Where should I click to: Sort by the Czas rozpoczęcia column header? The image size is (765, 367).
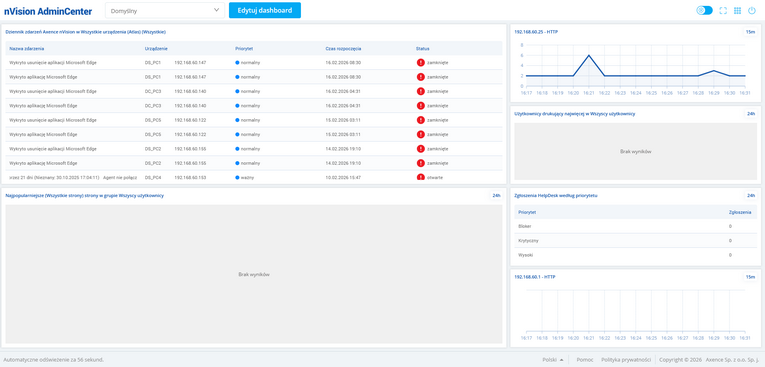(343, 49)
